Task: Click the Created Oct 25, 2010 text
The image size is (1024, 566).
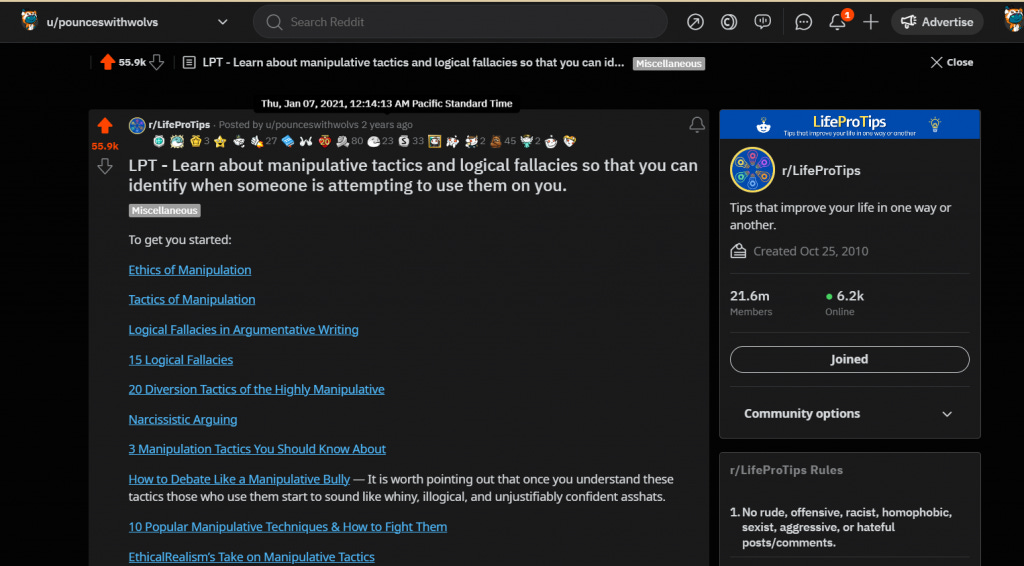Action: (810, 251)
